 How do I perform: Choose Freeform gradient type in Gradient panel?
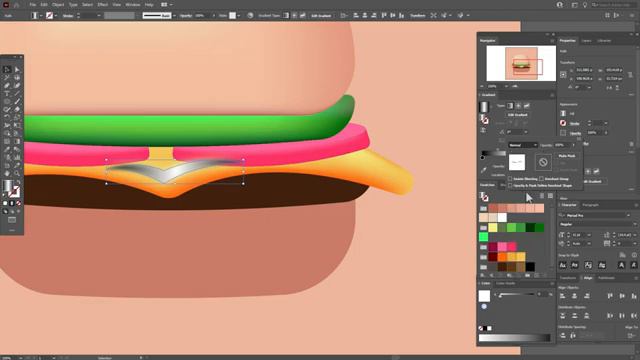[527, 106]
